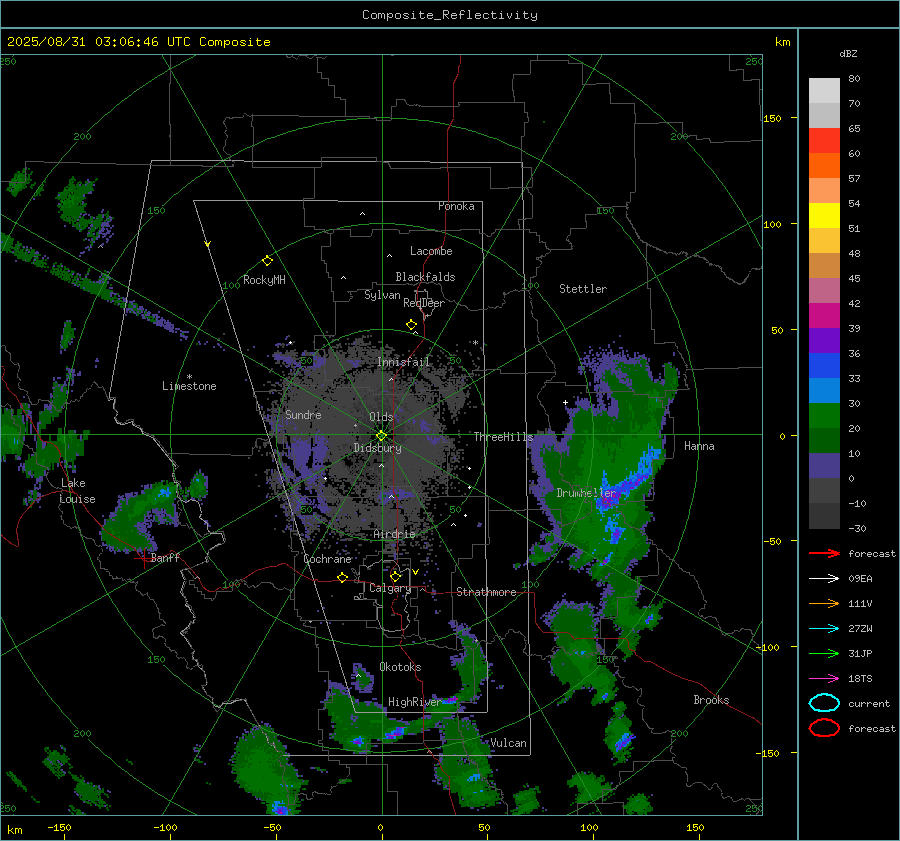Screen dimensions: 900x841
Task: Click the Strathmore label
Action: click(486, 592)
